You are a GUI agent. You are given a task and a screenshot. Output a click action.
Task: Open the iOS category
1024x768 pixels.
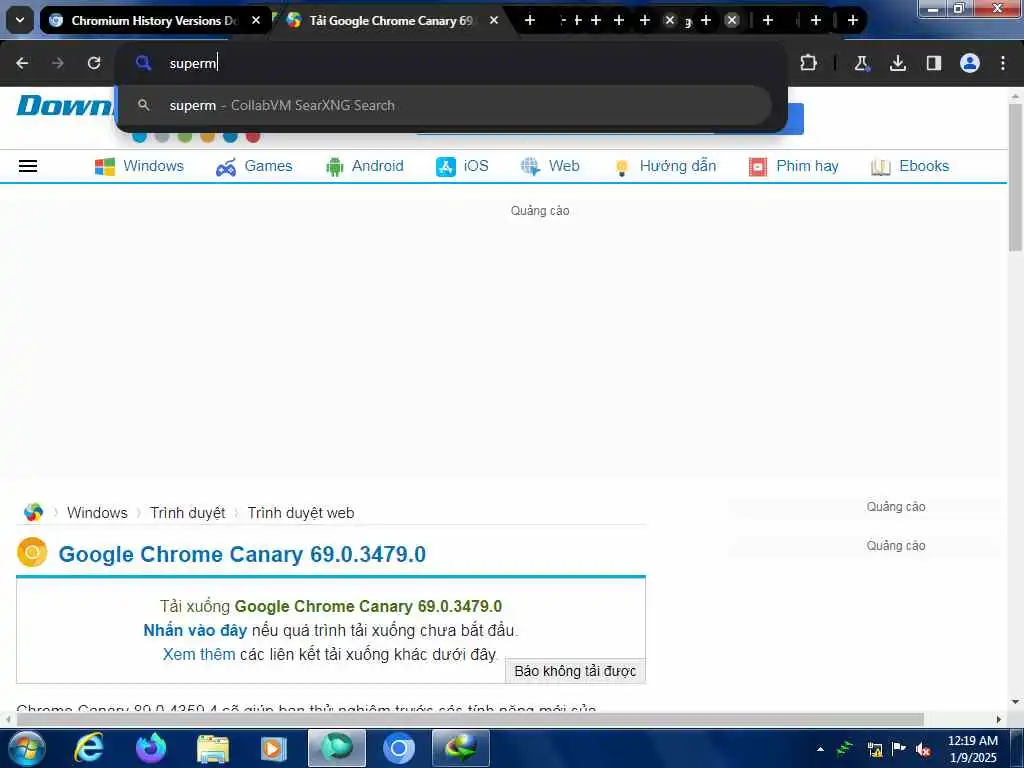click(462, 166)
